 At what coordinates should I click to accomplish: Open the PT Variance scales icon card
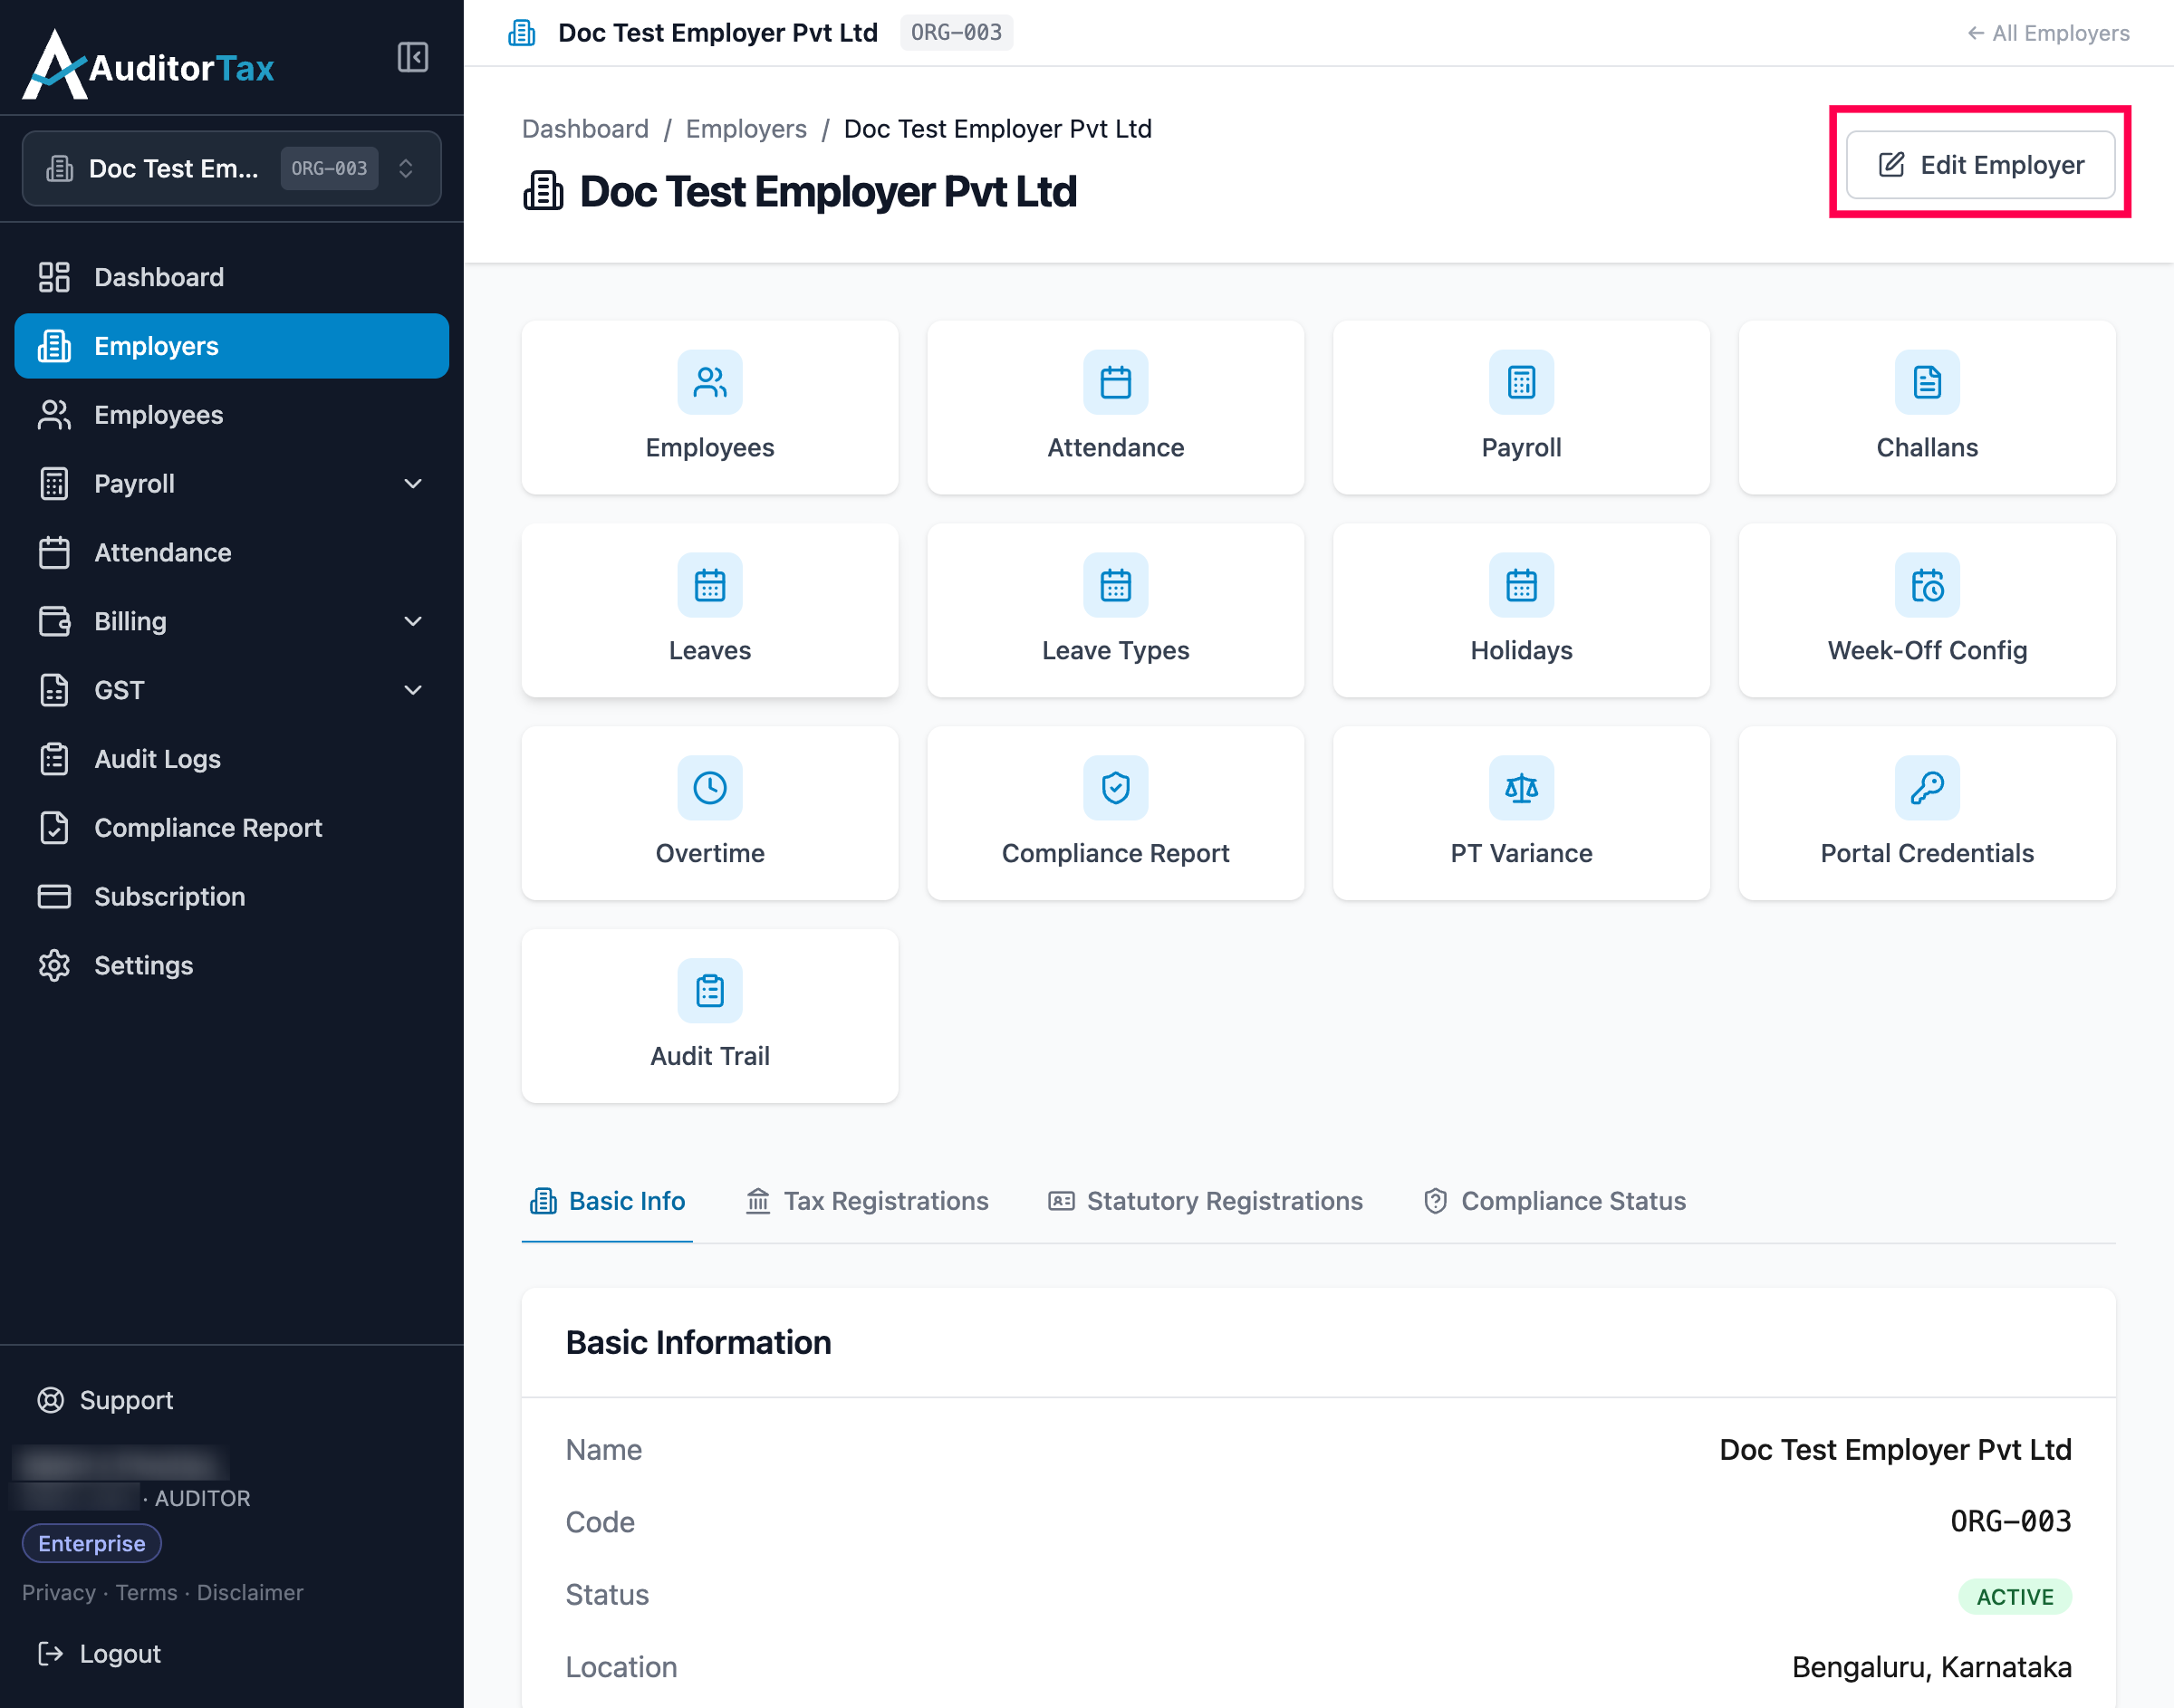1521,788
